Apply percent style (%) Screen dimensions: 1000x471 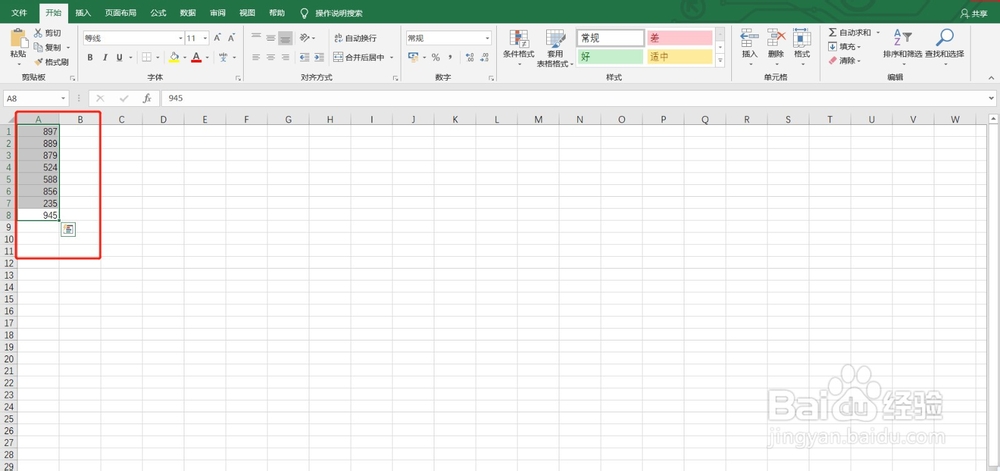point(436,57)
